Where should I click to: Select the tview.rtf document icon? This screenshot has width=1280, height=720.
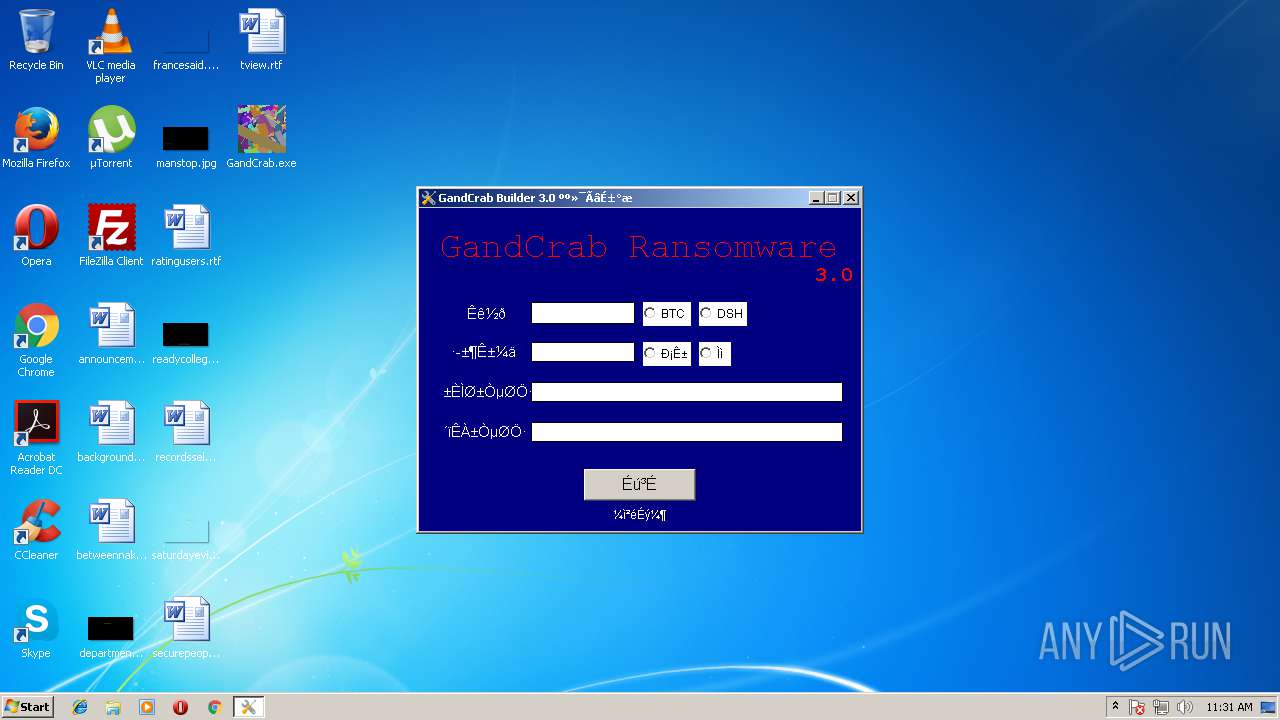[261, 40]
